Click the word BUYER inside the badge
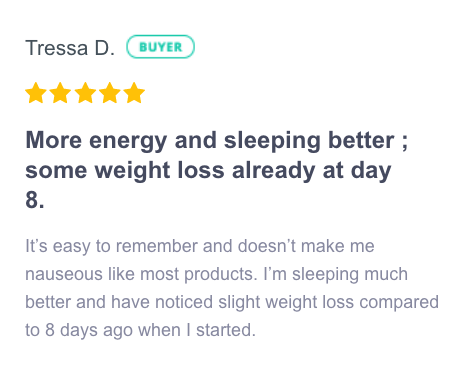Screen dimensions: 475x390 [x=161, y=47]
